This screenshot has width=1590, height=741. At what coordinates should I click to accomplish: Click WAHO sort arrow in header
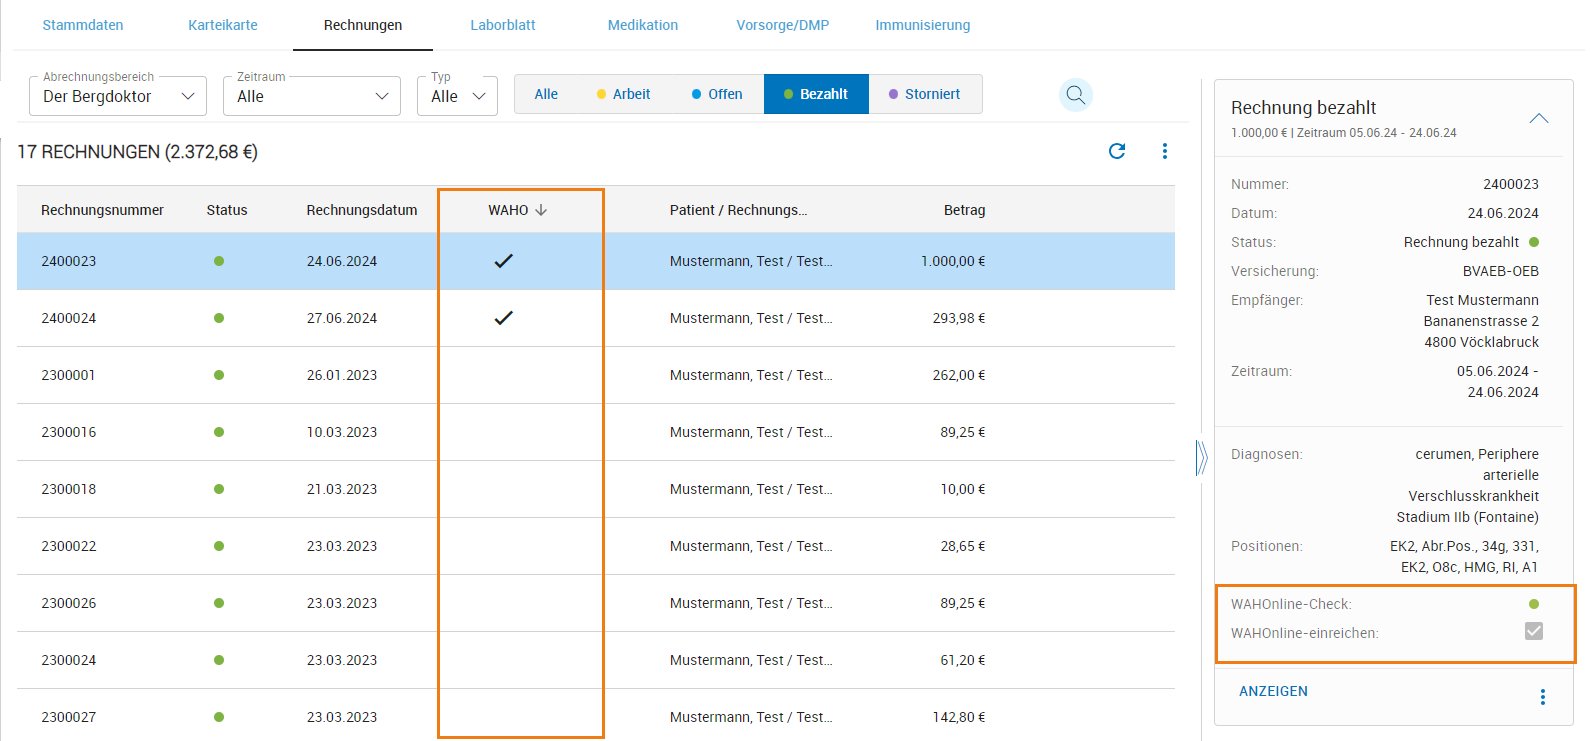[541, 210]
